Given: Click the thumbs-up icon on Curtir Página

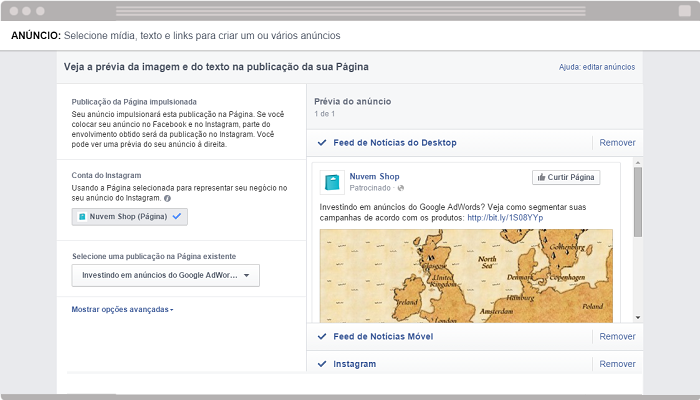Looking at the screenshot, I should pyautogui.click(x=541, y=177).
